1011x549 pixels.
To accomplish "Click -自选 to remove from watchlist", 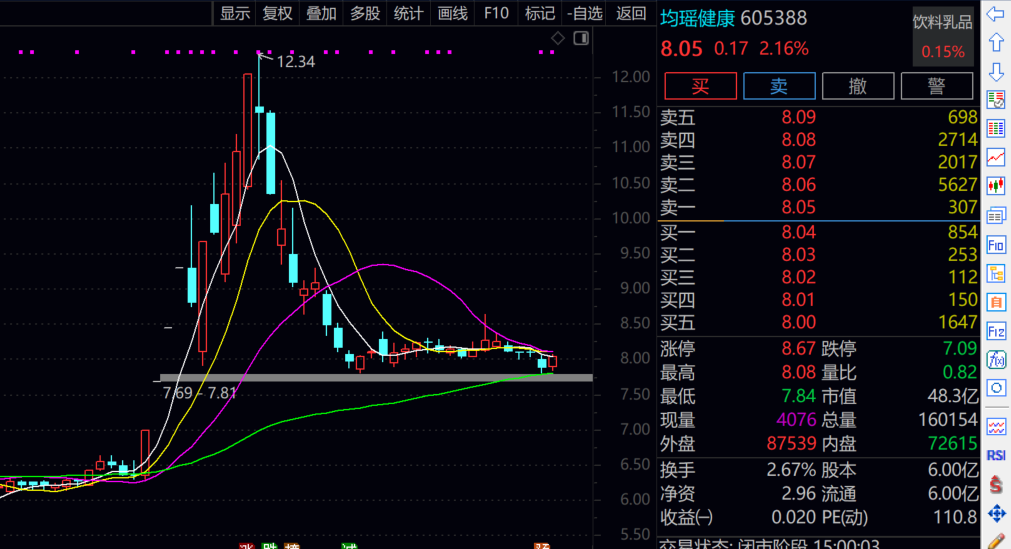I will tap(585, 13).
